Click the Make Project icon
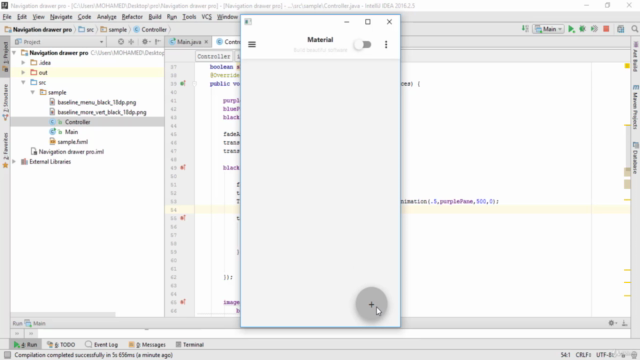 (x=525, y=29)
